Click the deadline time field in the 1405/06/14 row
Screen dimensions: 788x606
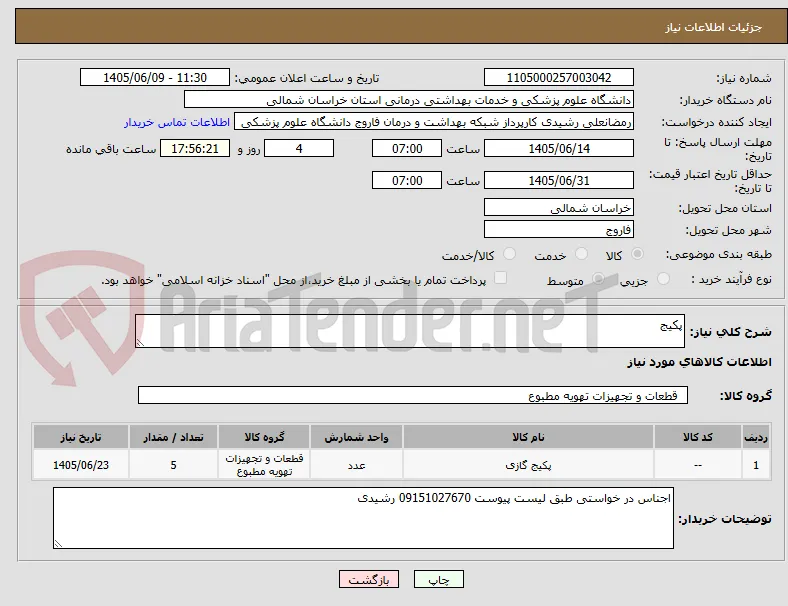tap(407, 148)
